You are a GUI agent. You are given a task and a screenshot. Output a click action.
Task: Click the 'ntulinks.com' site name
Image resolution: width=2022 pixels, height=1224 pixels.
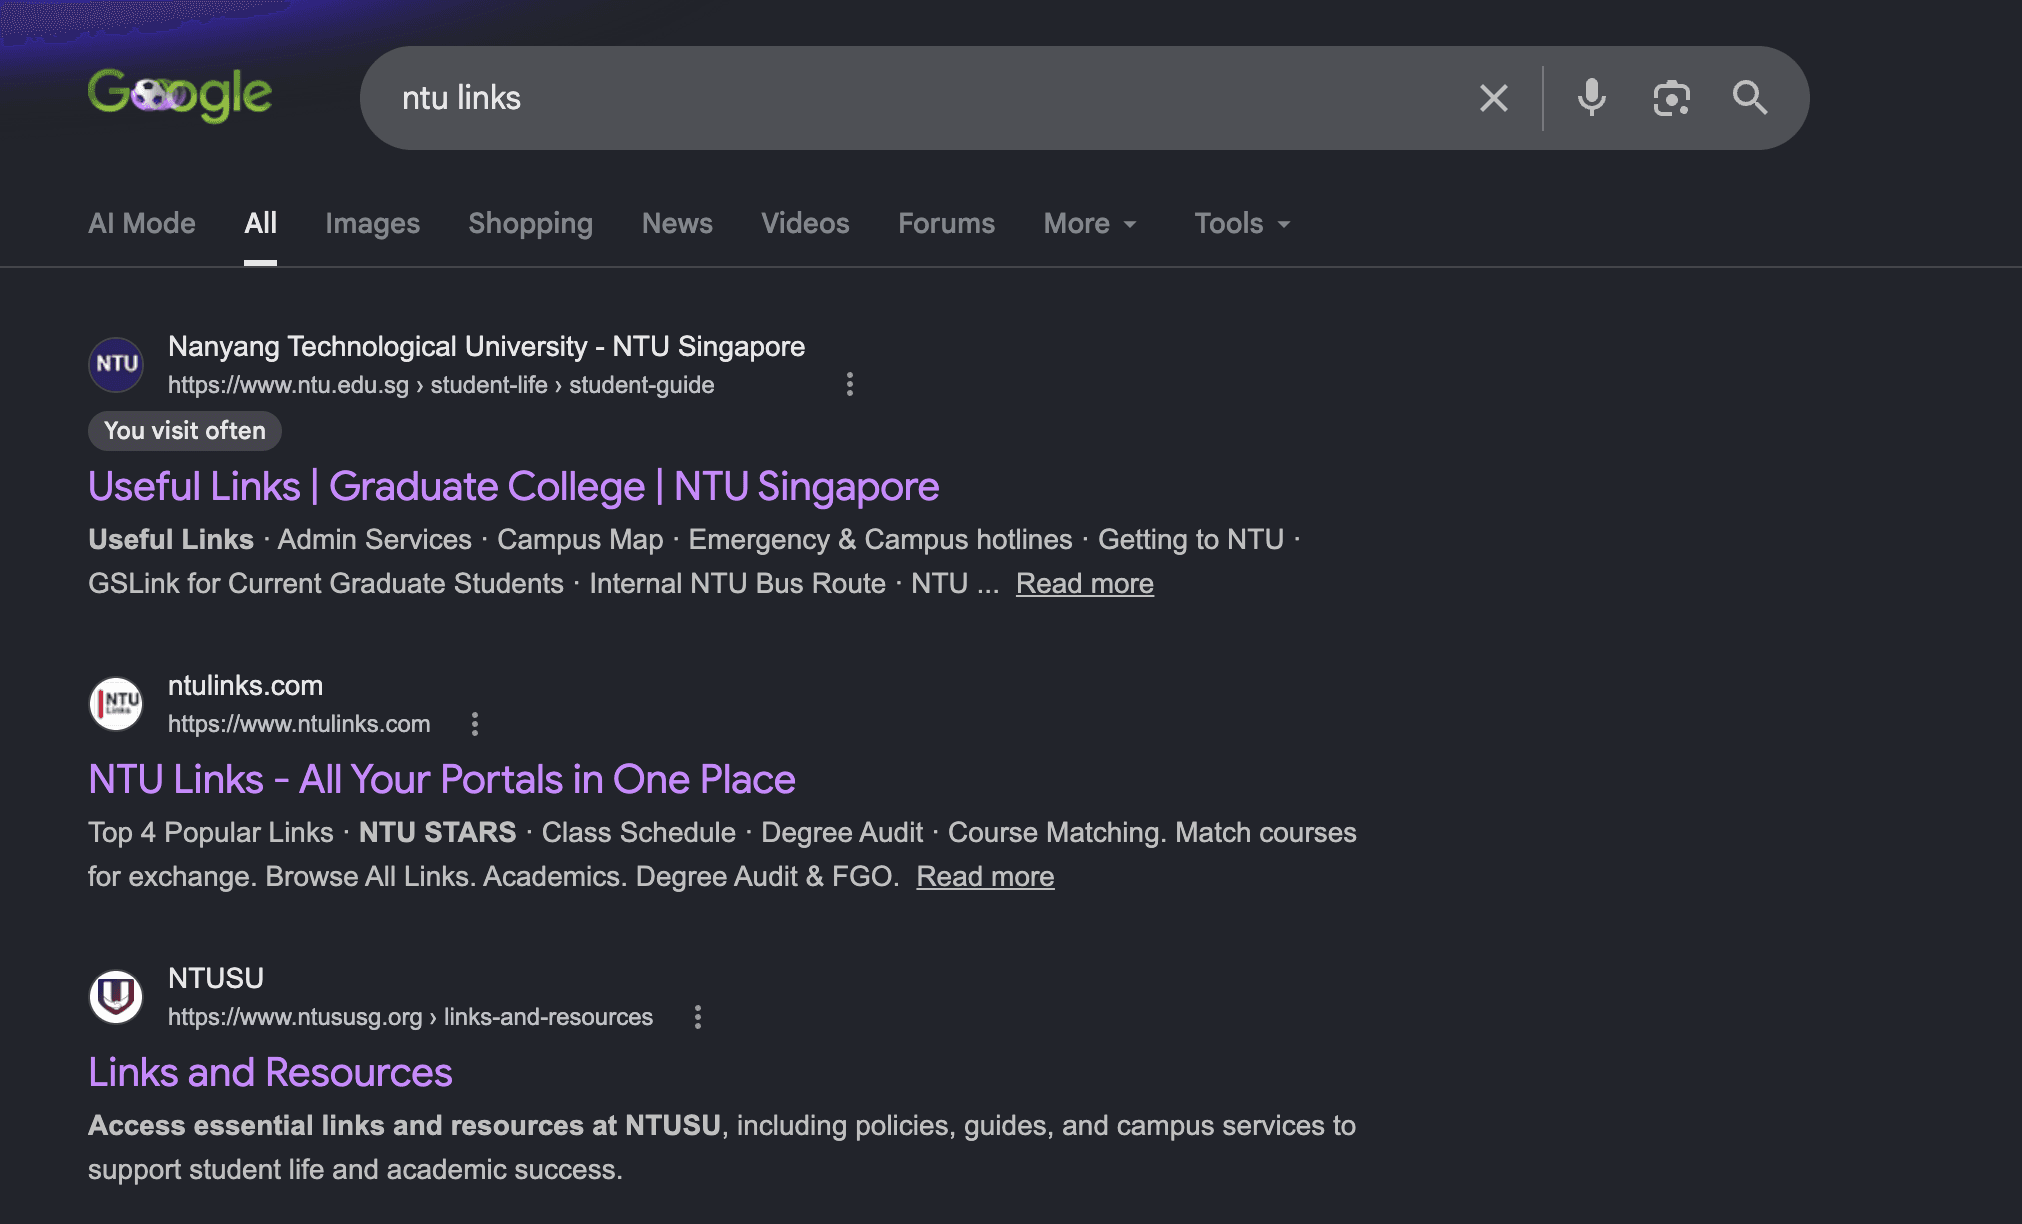pos(245,686)
